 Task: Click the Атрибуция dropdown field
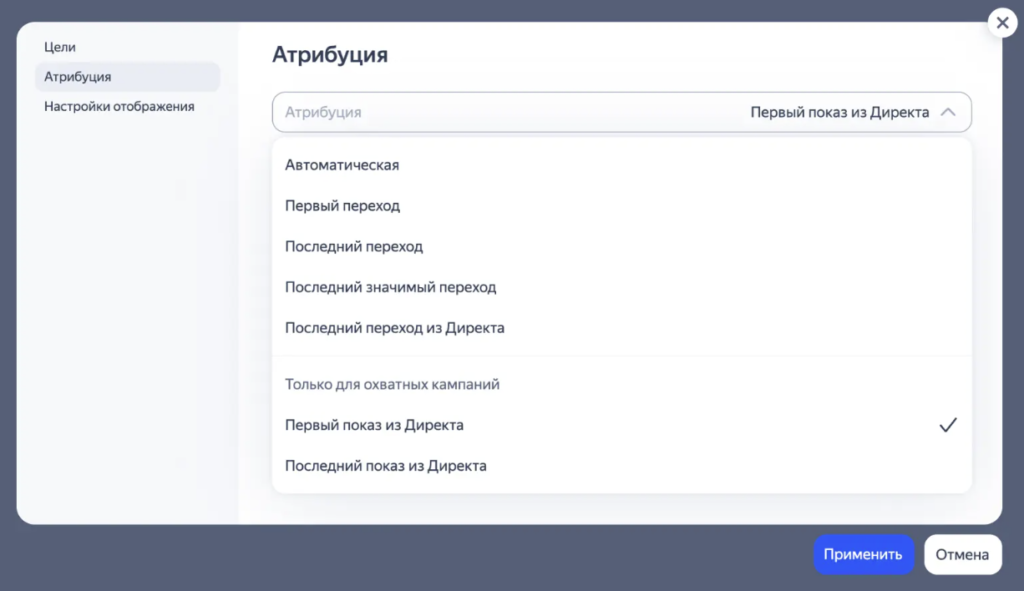tap(620, 112)
